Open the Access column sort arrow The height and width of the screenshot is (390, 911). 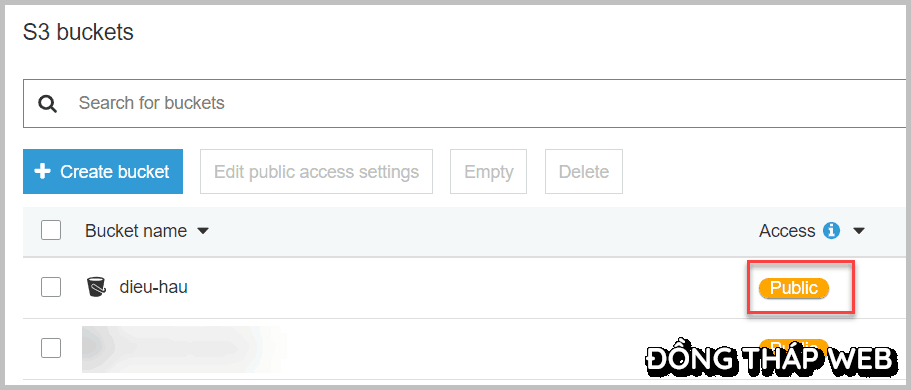[859, 231]
